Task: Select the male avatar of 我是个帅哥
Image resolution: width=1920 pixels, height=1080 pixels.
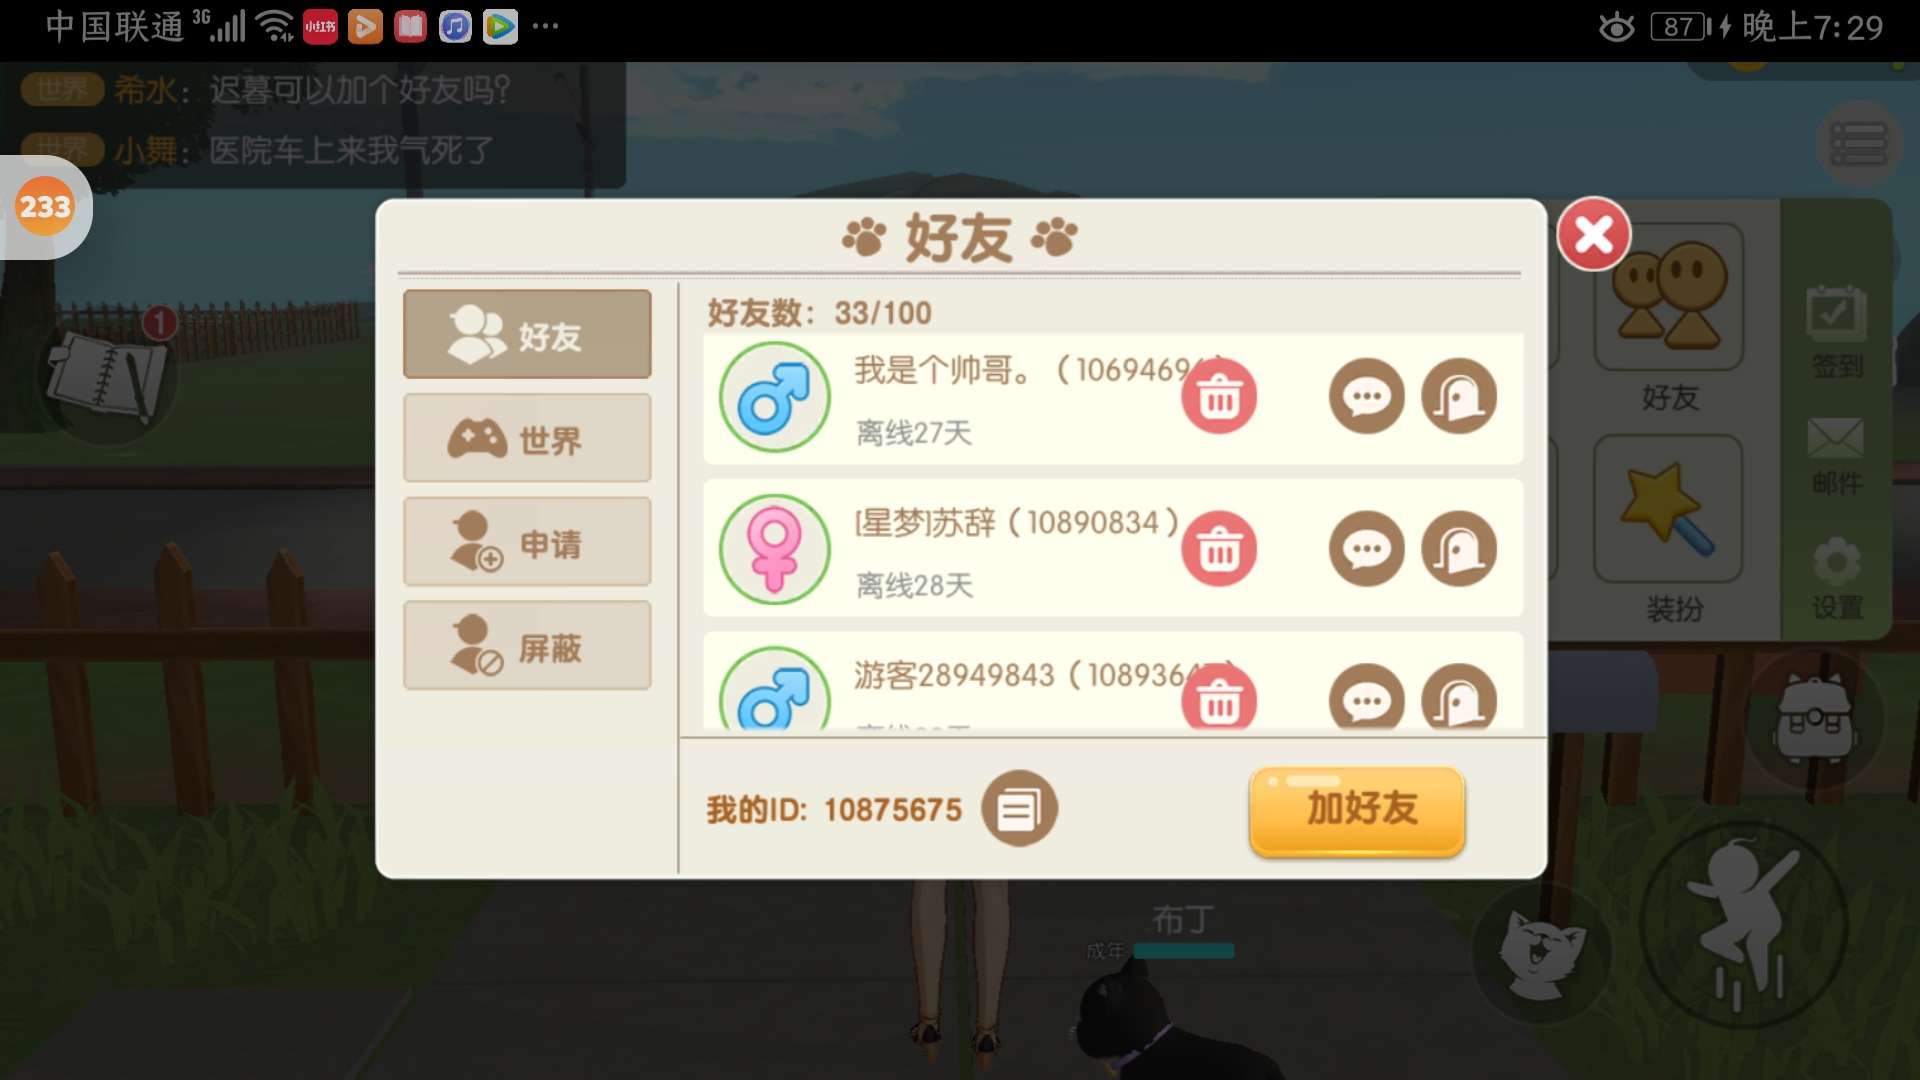Action: point(774,397)
